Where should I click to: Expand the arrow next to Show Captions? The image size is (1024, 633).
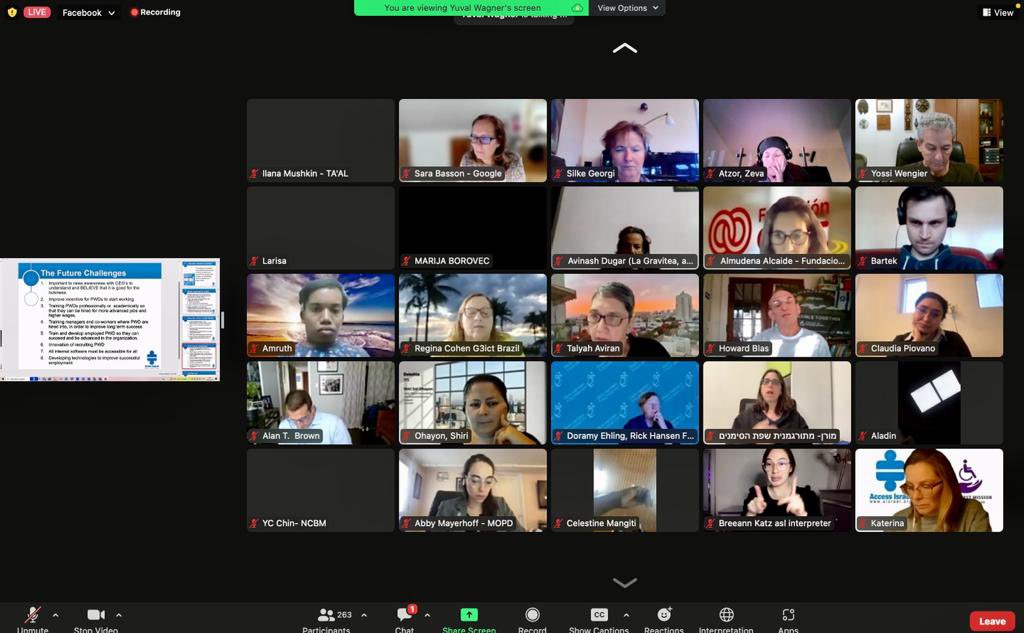(x=626, y=615)
